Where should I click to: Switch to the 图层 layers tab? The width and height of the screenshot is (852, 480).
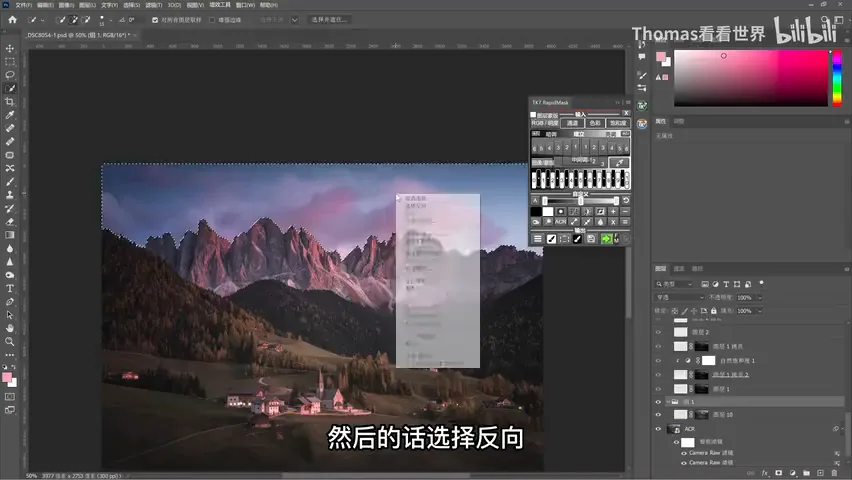pos(661,269)
